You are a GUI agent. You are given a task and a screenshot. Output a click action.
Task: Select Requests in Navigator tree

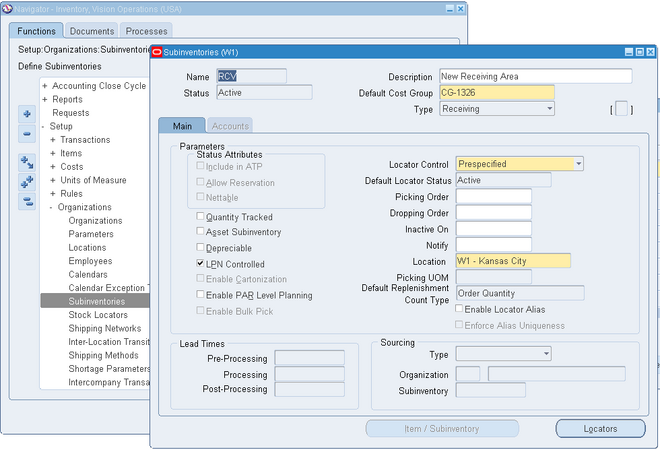[71, 113]
